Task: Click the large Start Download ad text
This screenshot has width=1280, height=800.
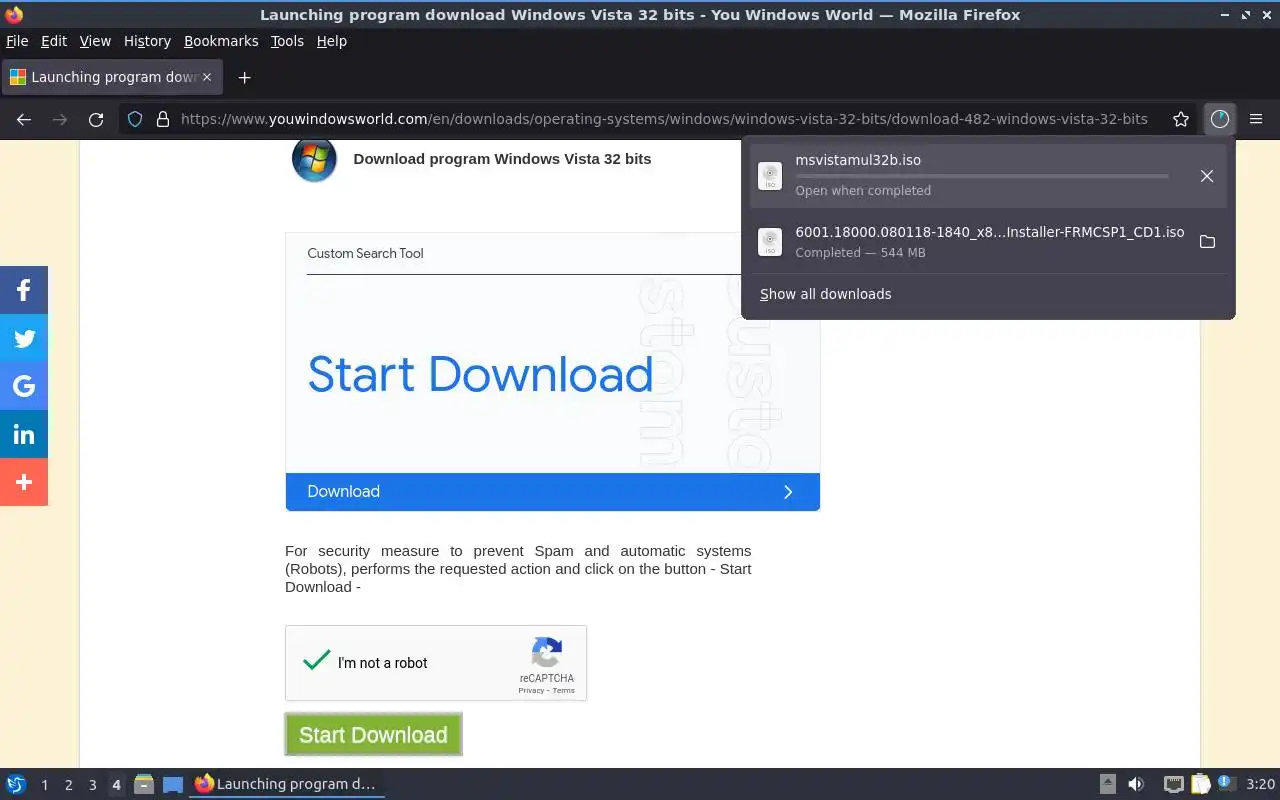Action: pos(480,375)
